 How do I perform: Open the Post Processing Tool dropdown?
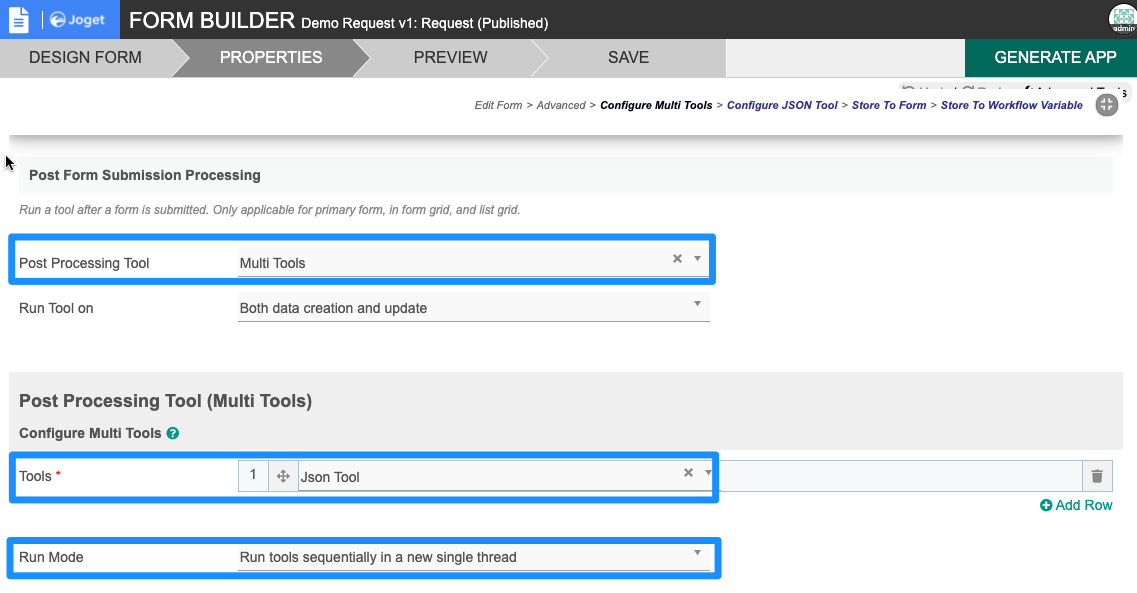point(697,259)
